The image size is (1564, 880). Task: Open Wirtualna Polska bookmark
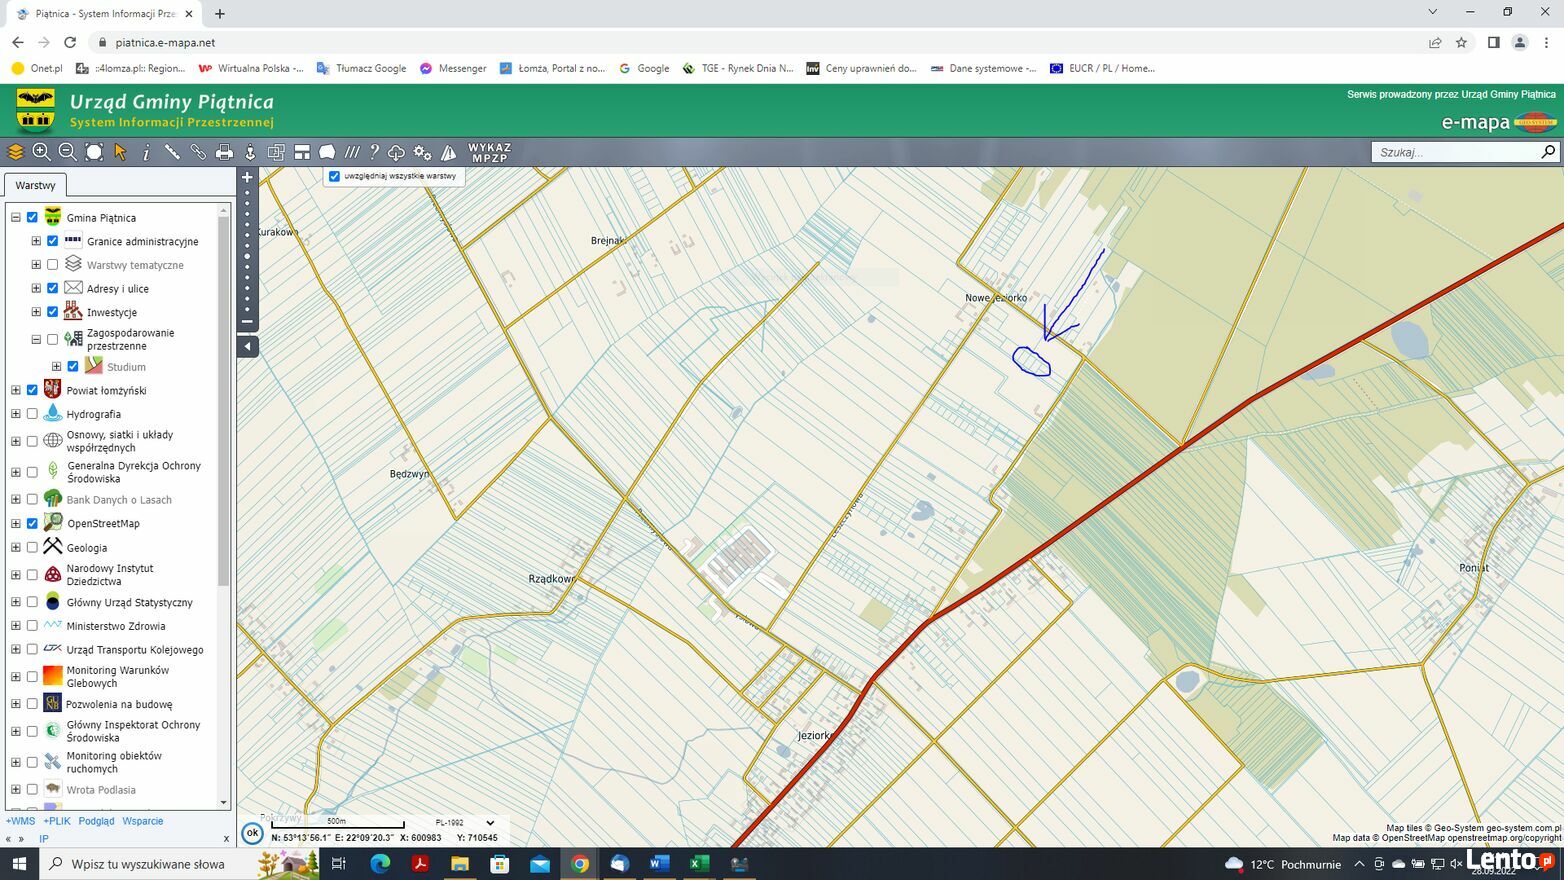[x=251, y=68]
